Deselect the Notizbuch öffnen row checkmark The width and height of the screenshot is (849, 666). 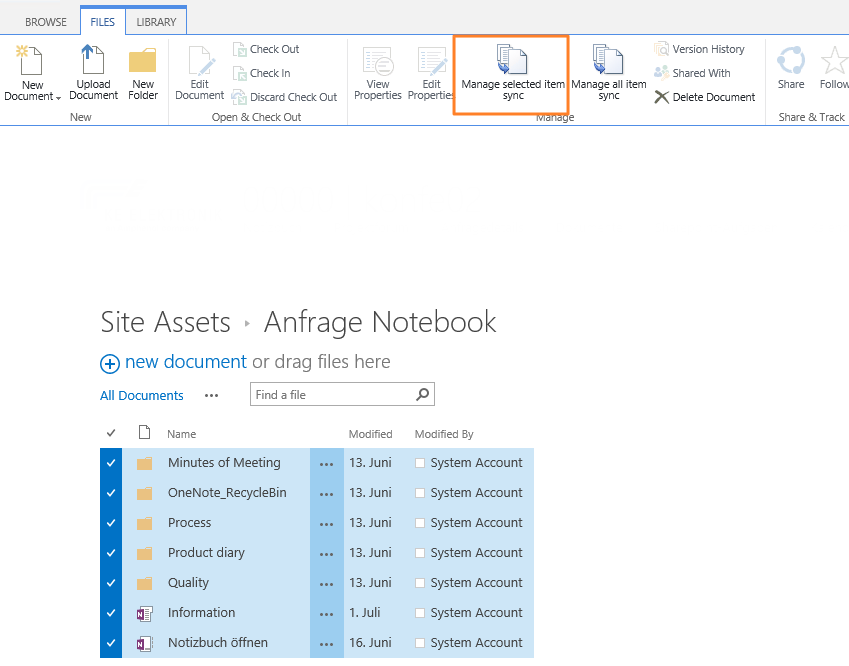pyautogui.click(x=111, y=643)
